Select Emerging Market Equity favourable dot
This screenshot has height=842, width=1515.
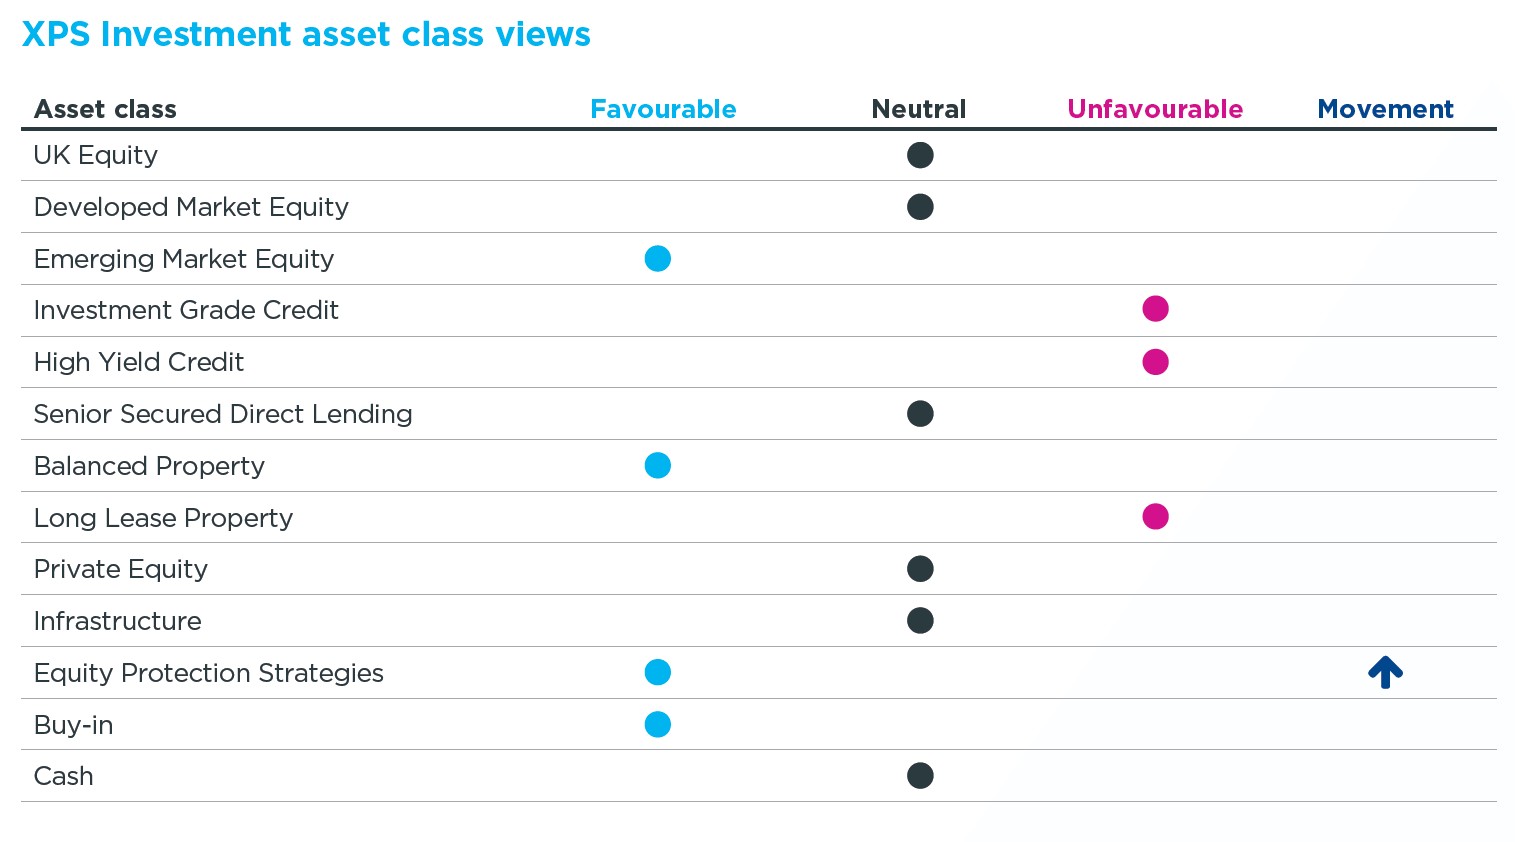coord(657,258)
